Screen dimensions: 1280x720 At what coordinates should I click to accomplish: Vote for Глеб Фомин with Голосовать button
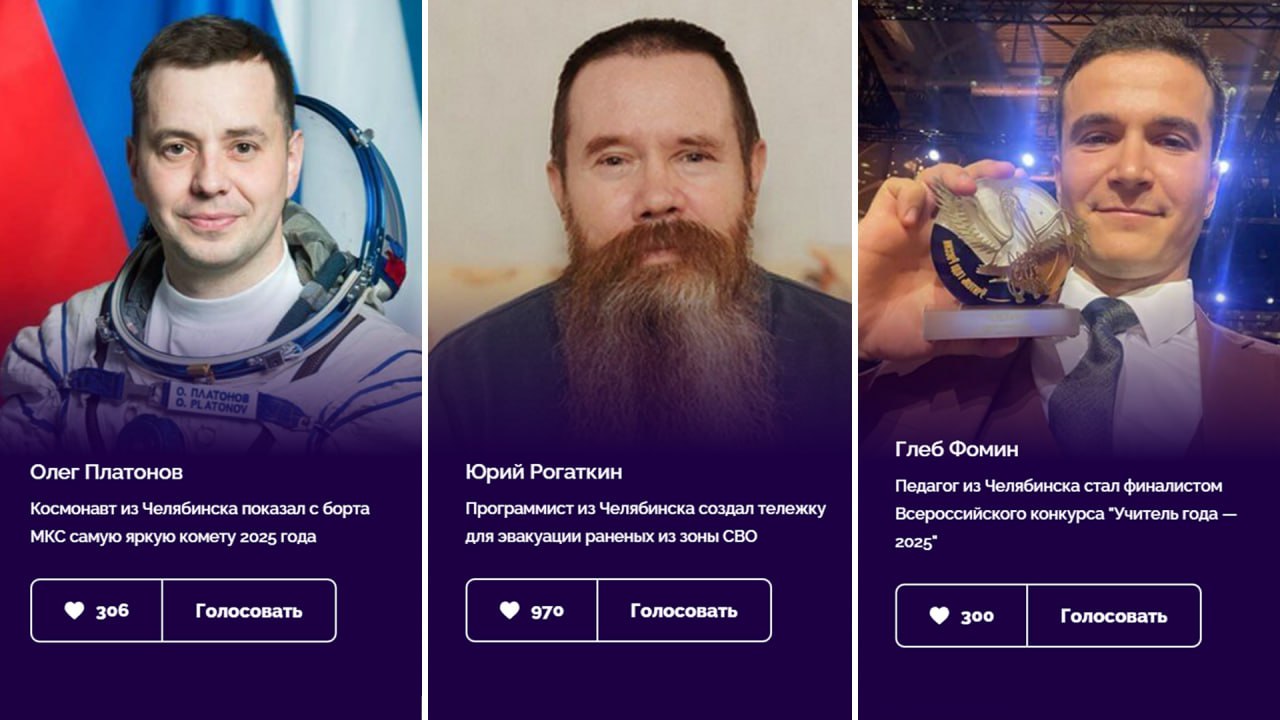click(1114, 616)
